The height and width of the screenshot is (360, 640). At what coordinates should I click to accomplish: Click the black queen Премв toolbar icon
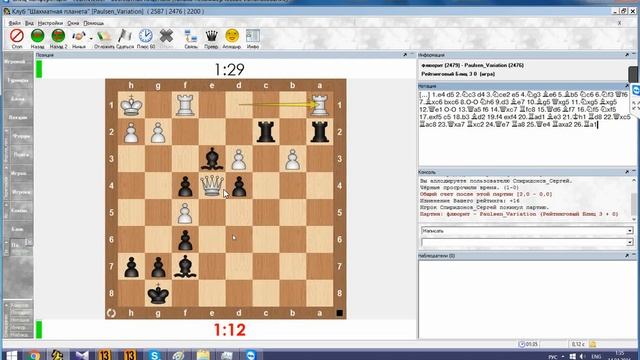click(211, 36)
